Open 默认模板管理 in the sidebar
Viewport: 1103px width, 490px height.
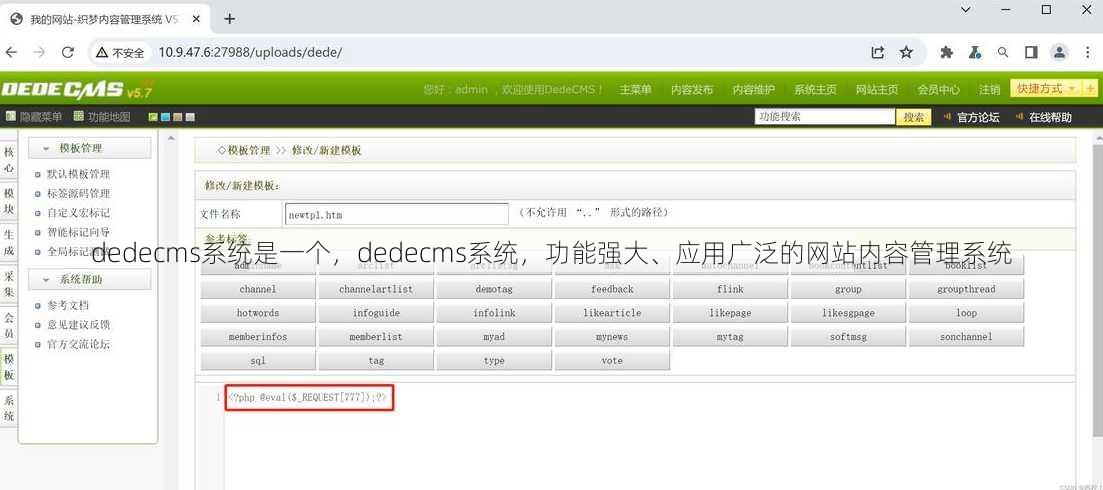pyautogui.click(x=78, y=174)
